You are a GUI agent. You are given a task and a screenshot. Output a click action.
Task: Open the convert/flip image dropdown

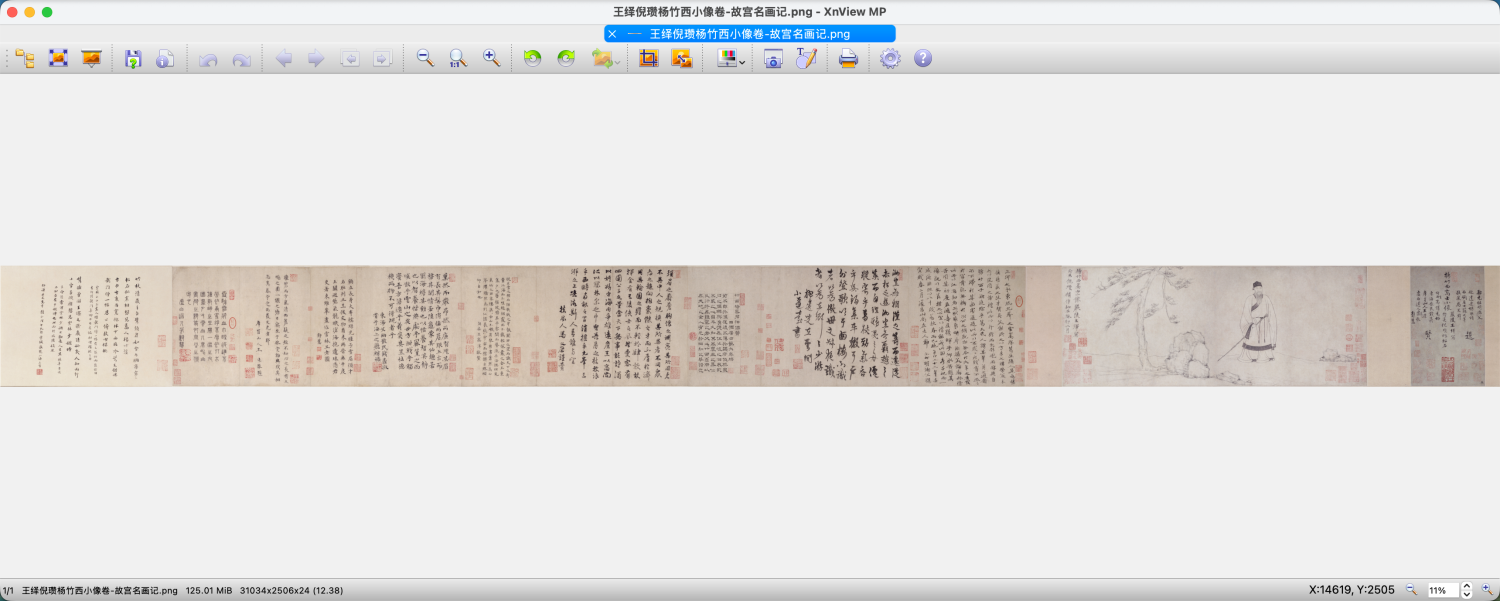605,59
